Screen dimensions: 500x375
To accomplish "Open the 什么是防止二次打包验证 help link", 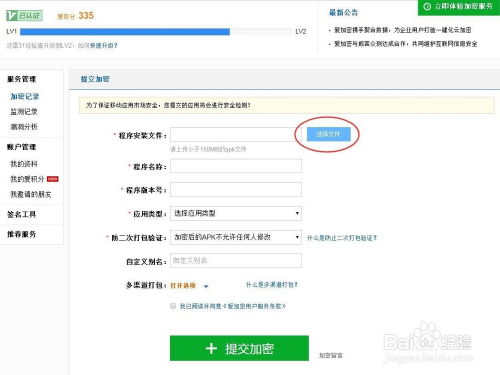I will [342, 238].
